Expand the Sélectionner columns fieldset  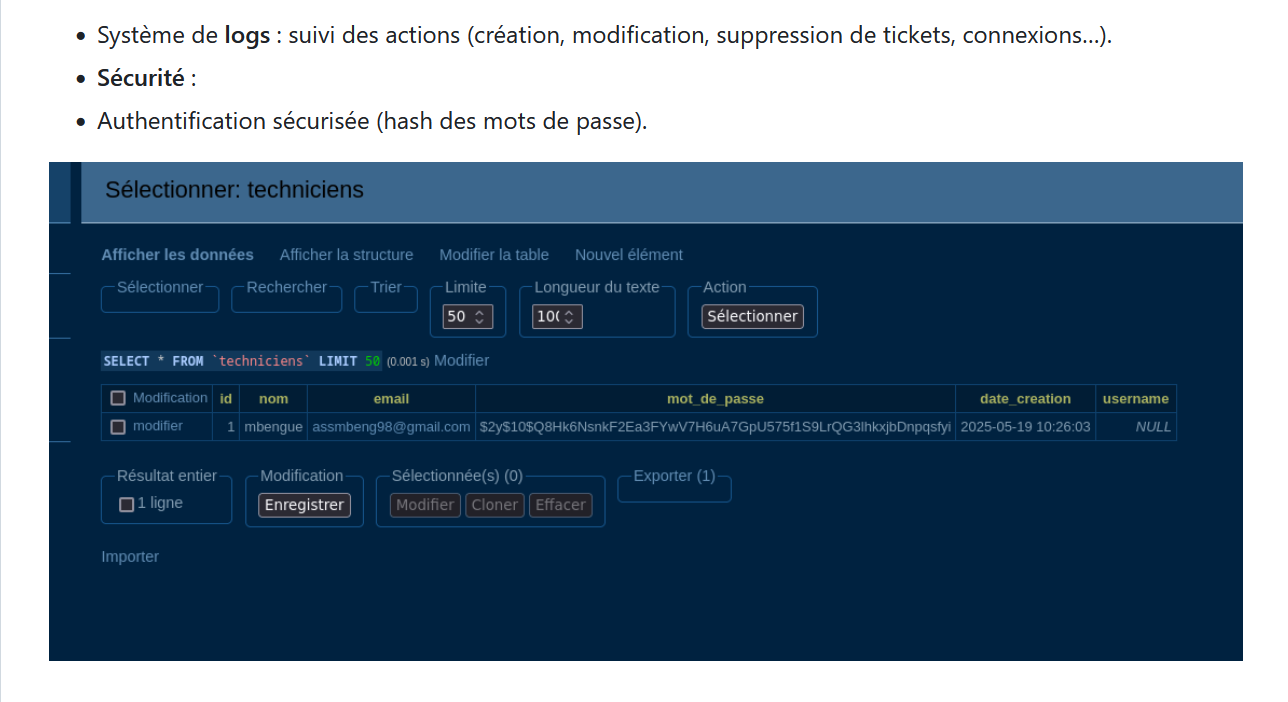(x=160, y=288)
